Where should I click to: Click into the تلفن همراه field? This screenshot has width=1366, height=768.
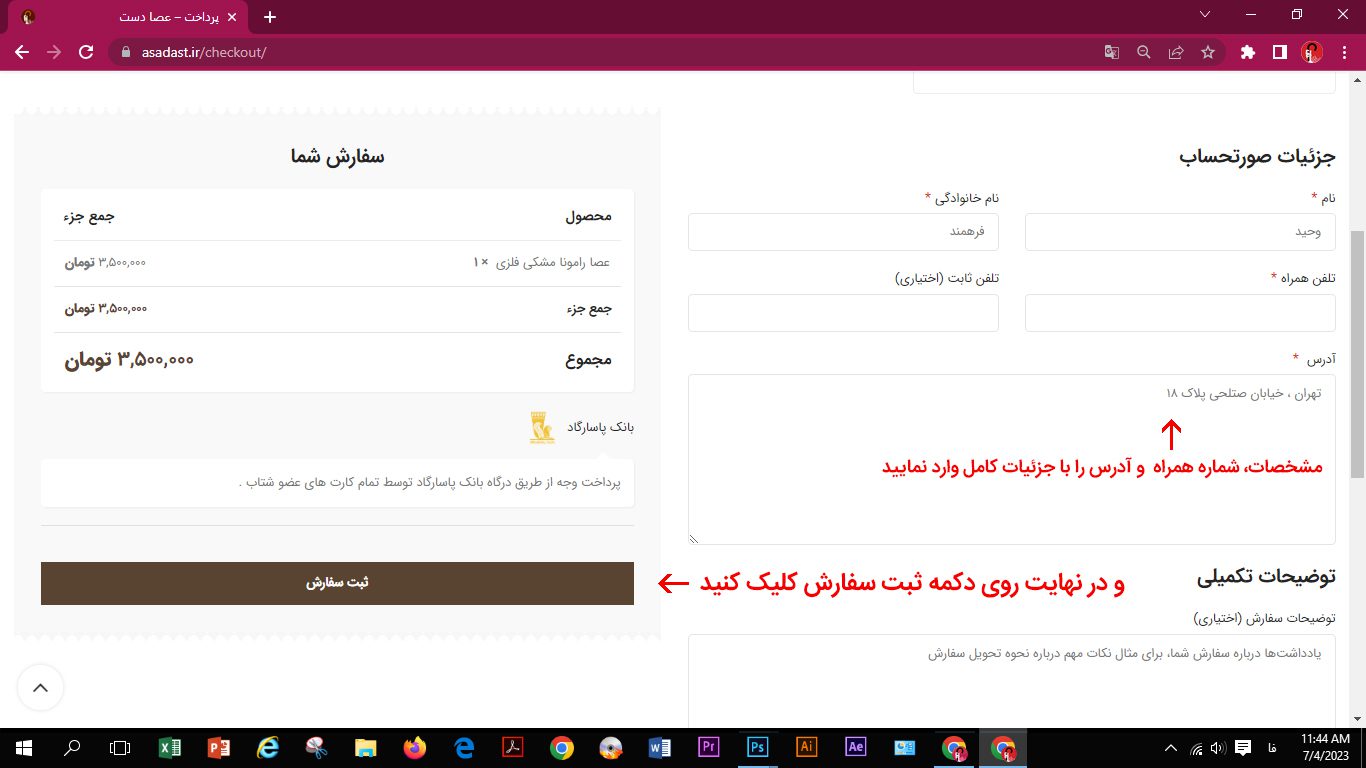click(1180, 313)
